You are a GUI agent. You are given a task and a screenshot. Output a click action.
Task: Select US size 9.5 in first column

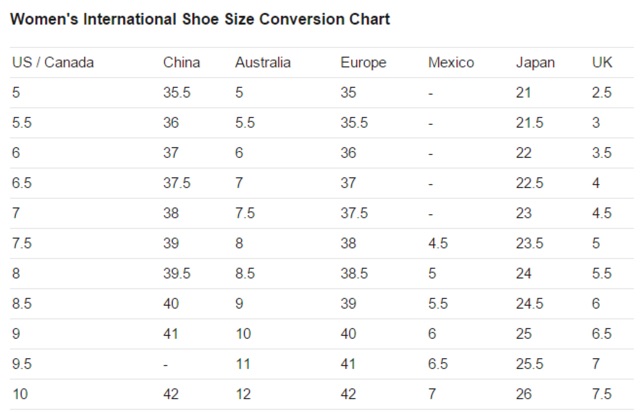point(22,364)
